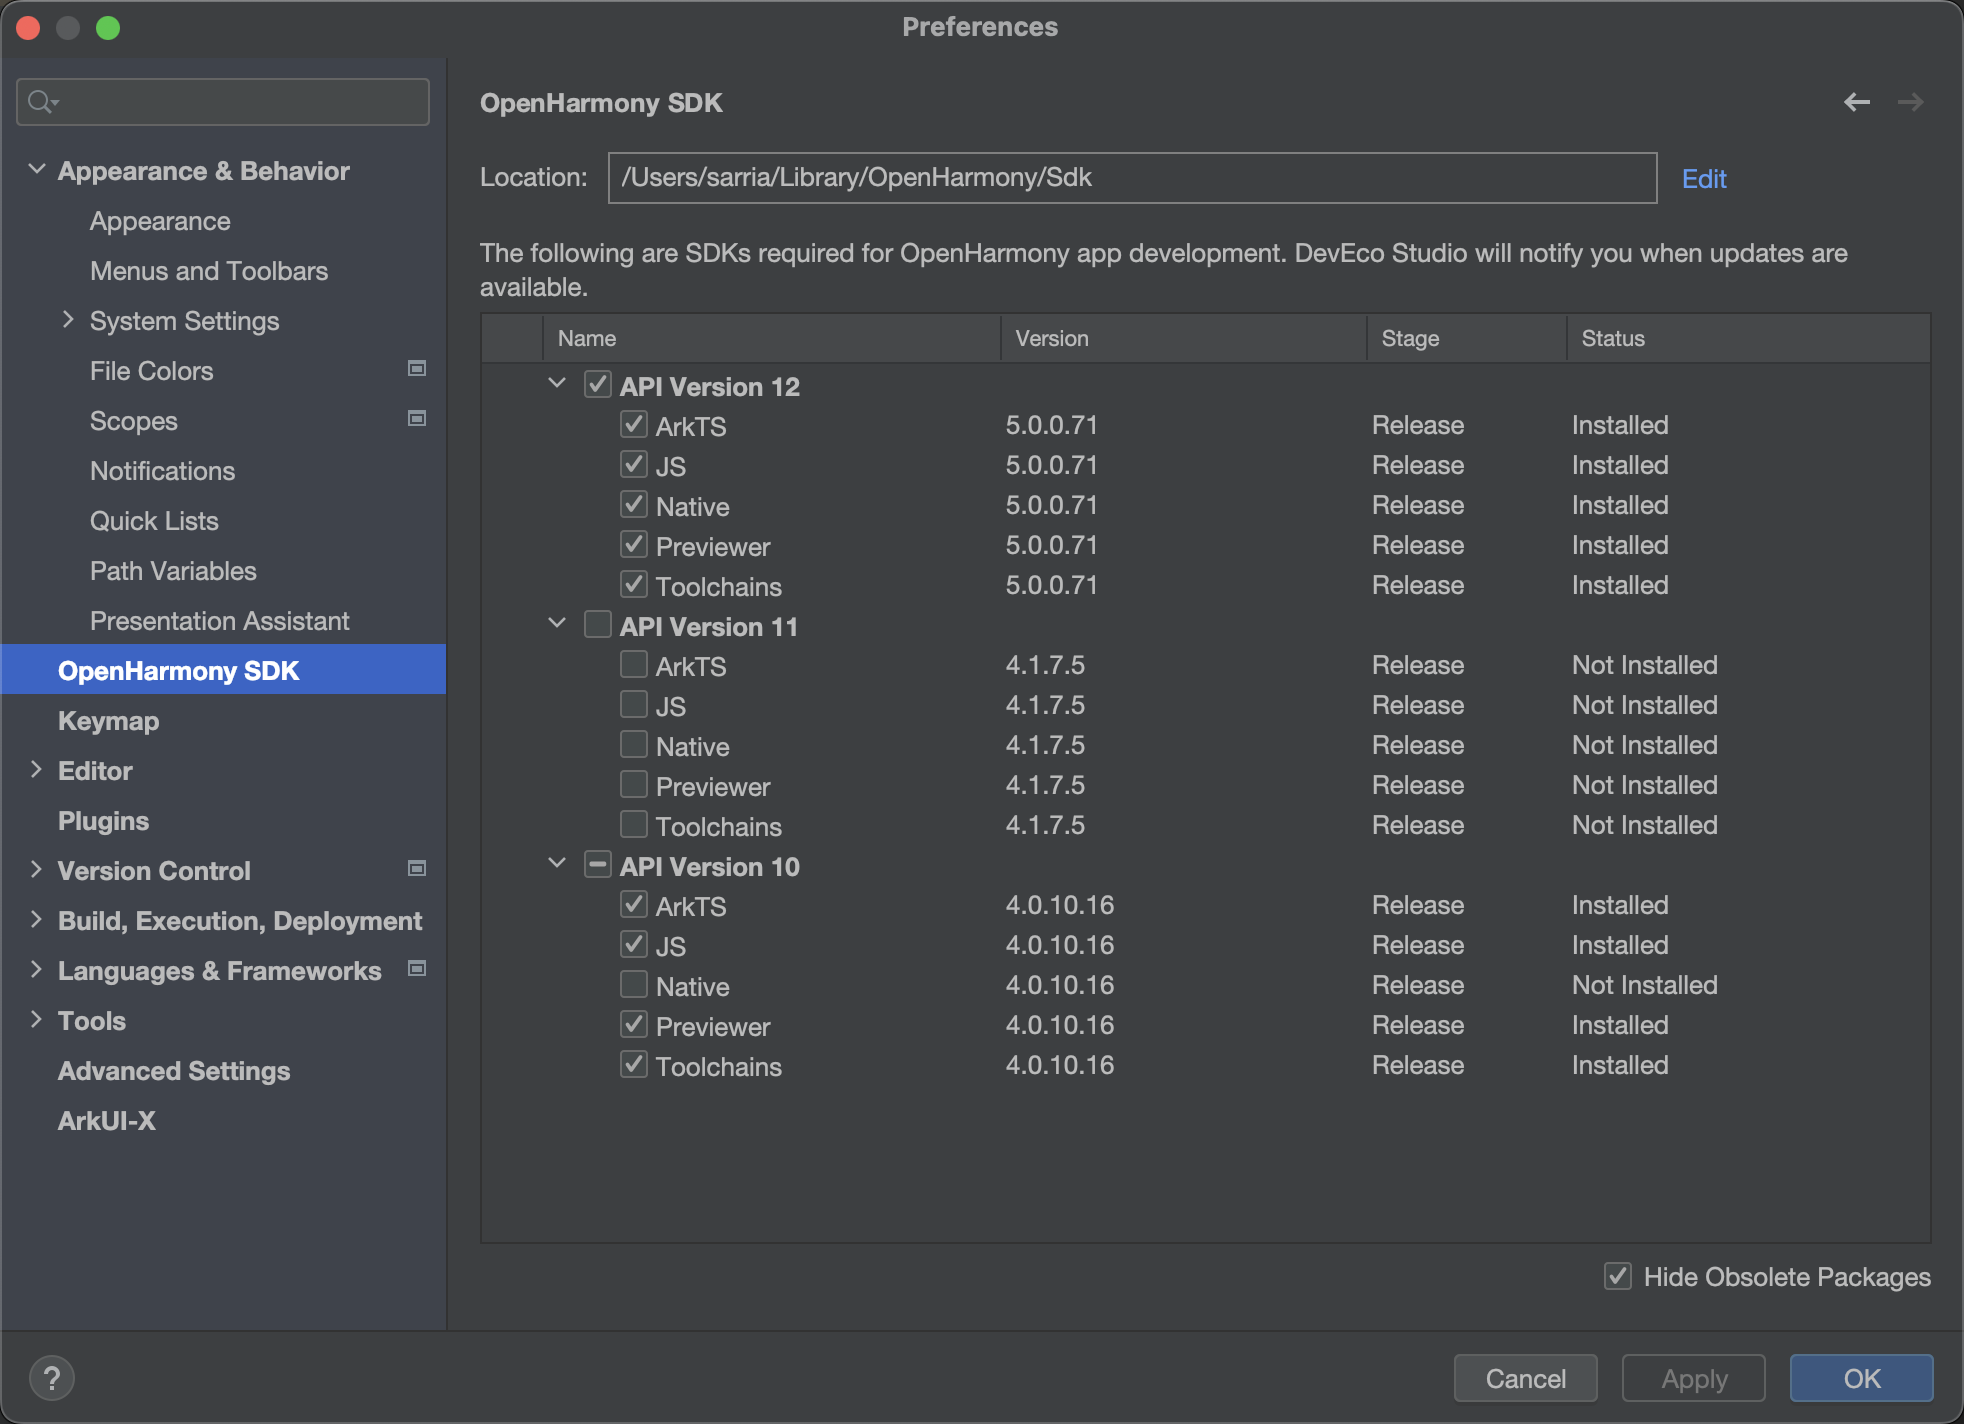Click the Status column header
This screenshot has height=1424, width=1964.
coord(1748,338)
